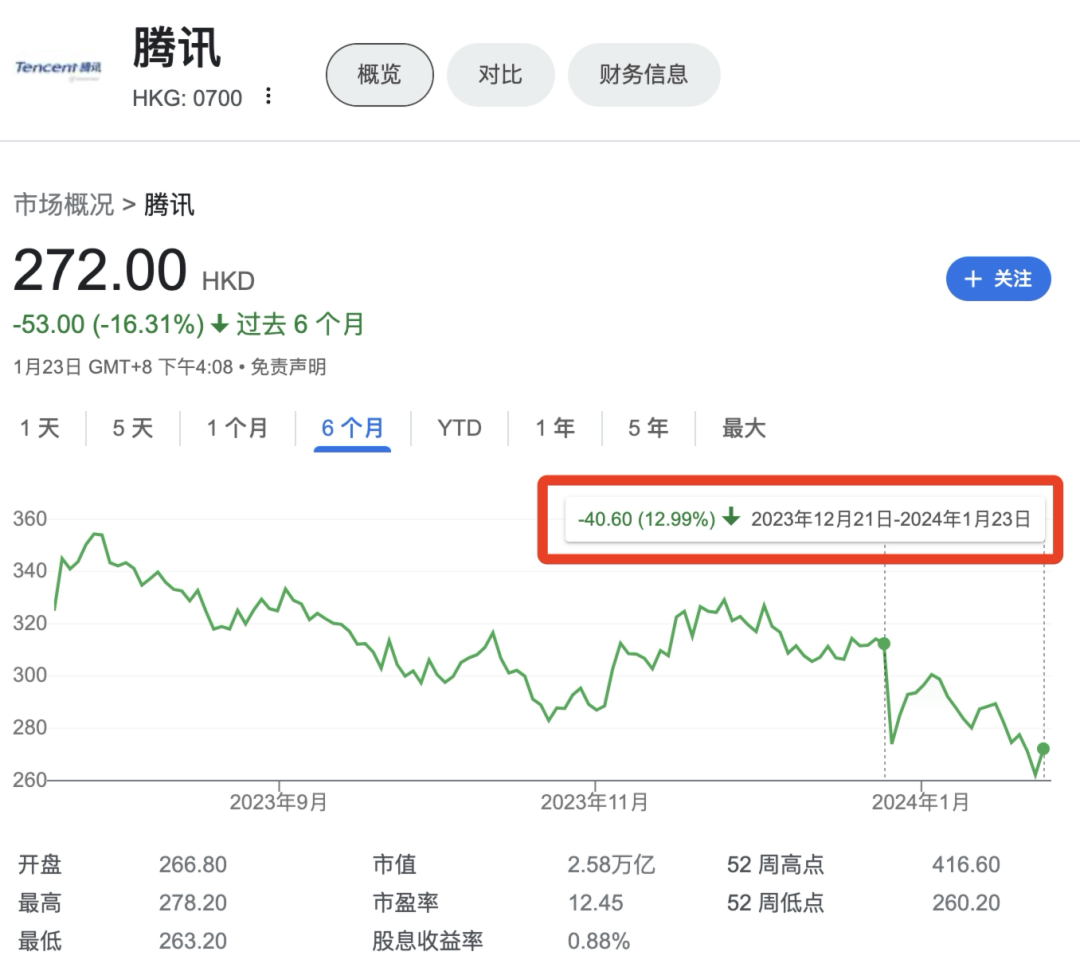Select the 6 个月 range tab
This screenshot has height=975, width=1080.
point(352,428)
